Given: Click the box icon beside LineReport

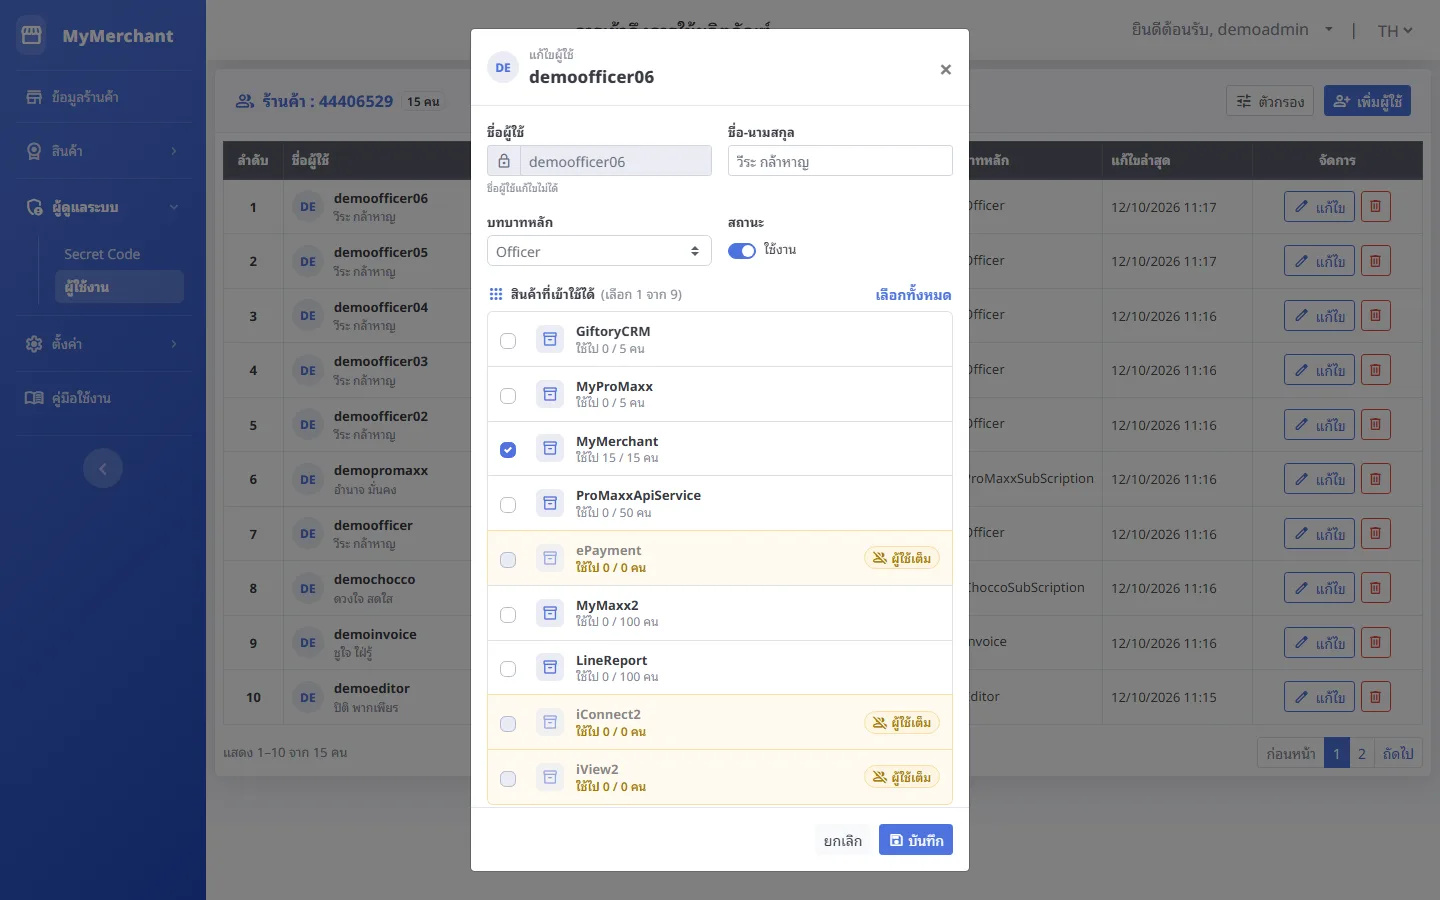Looking at the screenshot, I should [x=550, y=668].
